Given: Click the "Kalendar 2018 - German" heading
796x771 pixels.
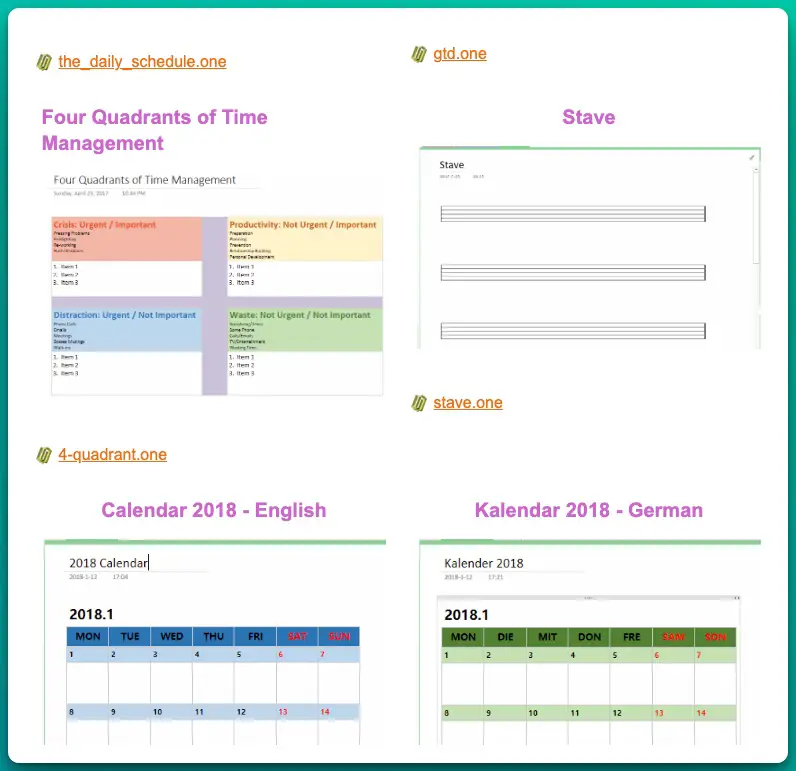Looking at the screenshot, I should tap(588, 510).
